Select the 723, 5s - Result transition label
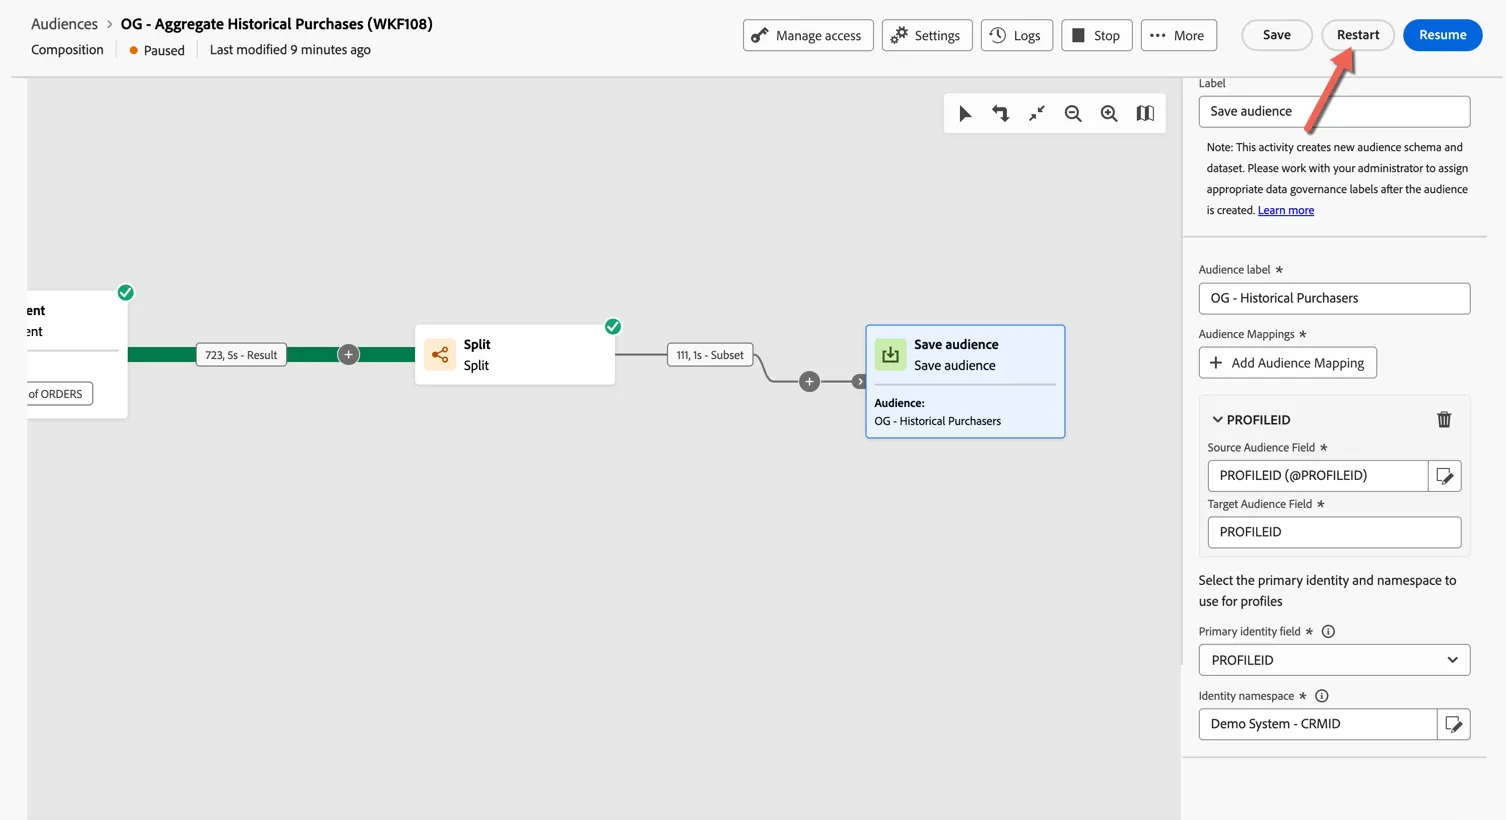Screen dimensions: 1506x820 [241, 355]
